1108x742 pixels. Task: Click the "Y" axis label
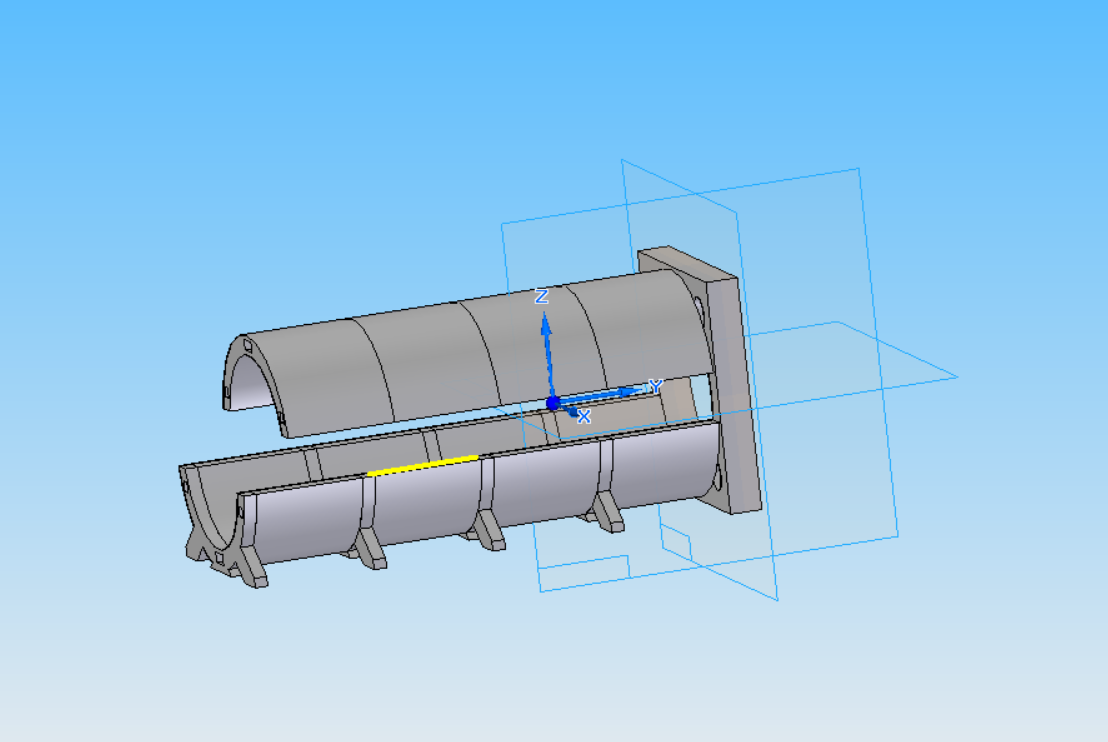click(x=656, y=386)
